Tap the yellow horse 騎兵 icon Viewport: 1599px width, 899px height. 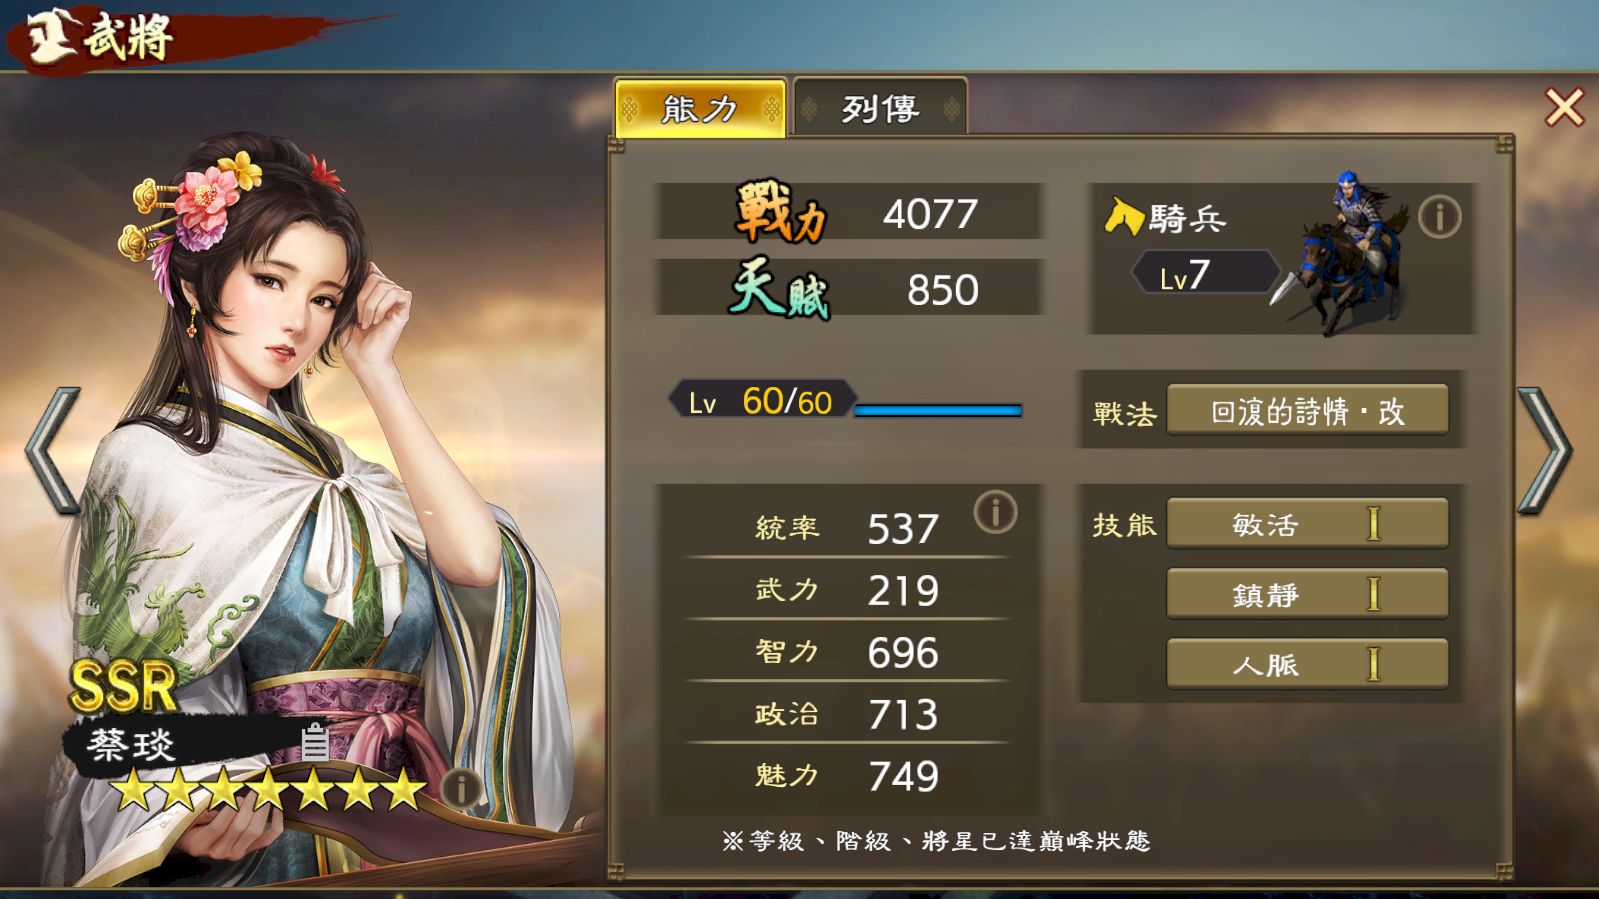pos(1124,216)
